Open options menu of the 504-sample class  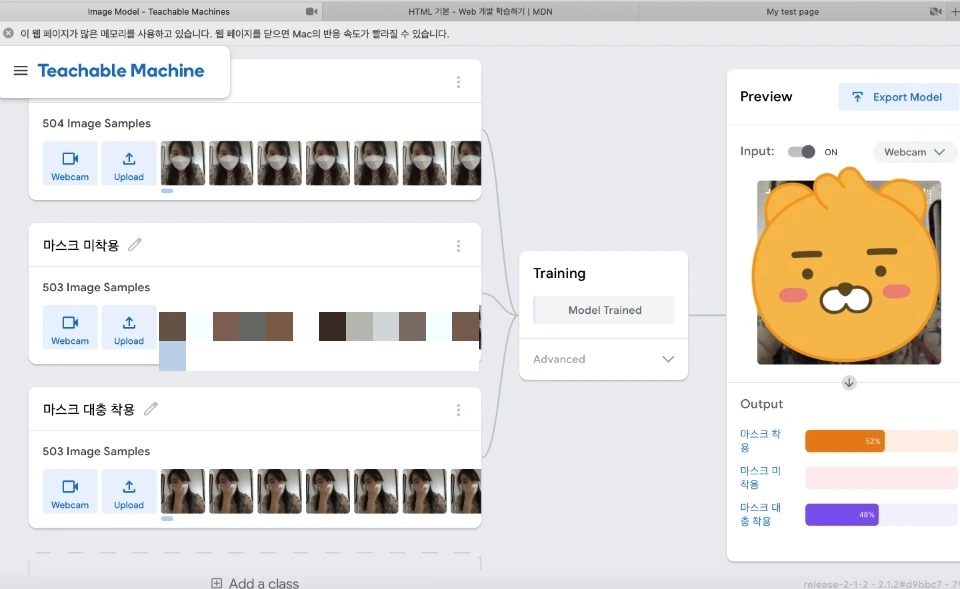458,82
